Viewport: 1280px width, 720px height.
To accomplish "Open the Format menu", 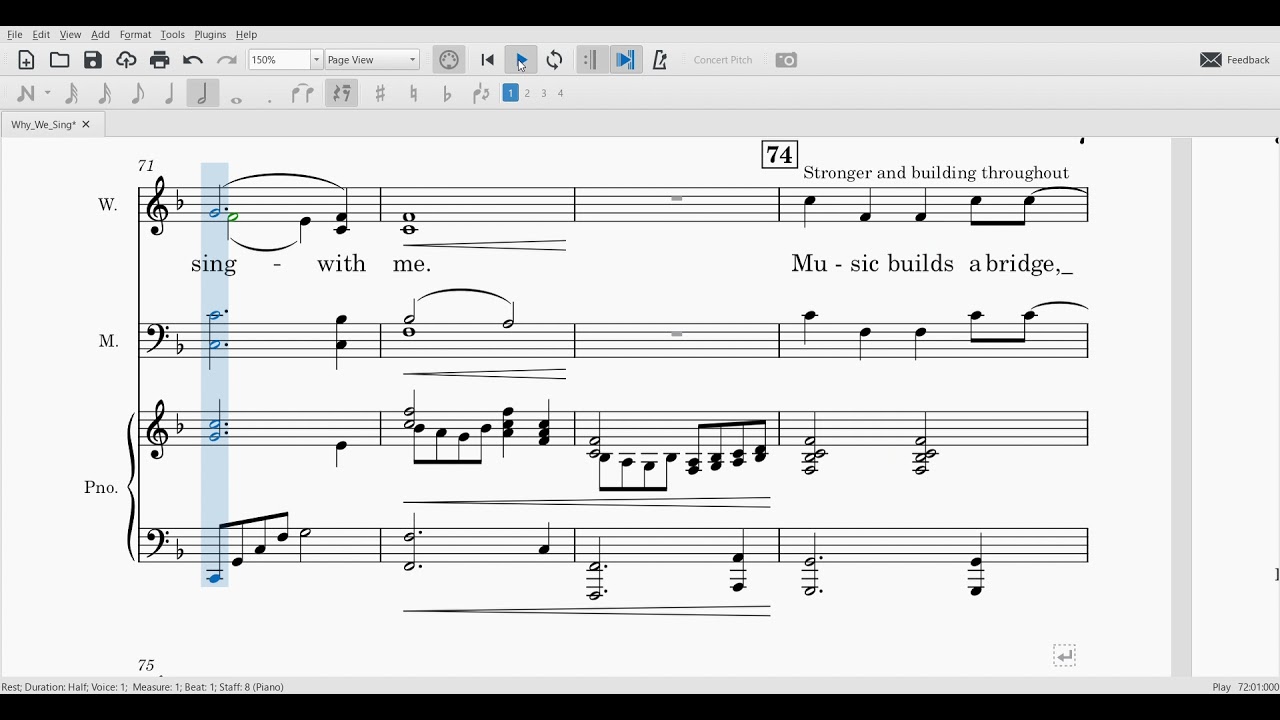I will [x=135, y=35].
